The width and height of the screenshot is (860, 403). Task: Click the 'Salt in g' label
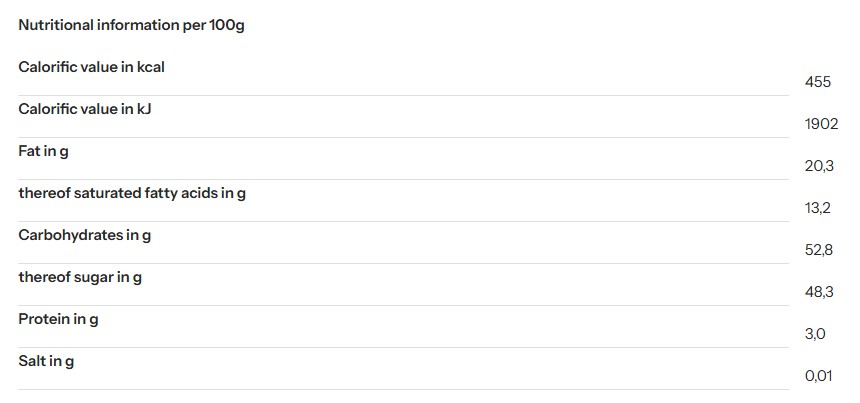click(46, 361)
